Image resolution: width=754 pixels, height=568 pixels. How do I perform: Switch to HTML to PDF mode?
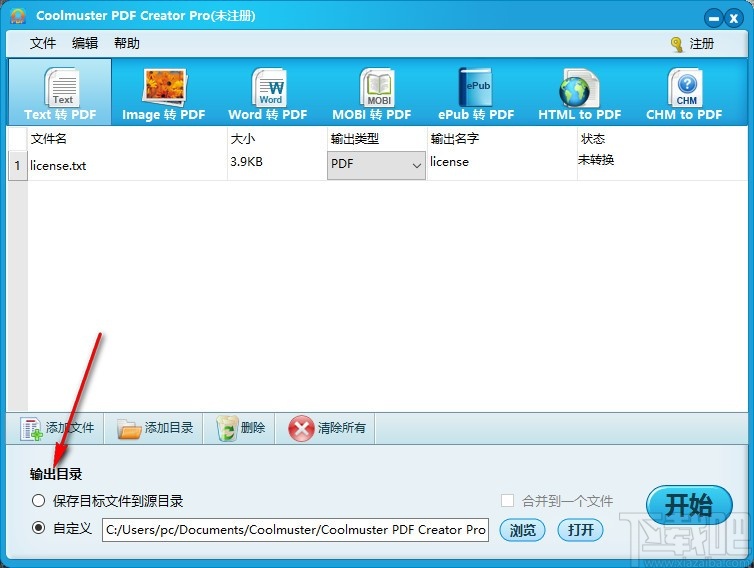point(580,92)
